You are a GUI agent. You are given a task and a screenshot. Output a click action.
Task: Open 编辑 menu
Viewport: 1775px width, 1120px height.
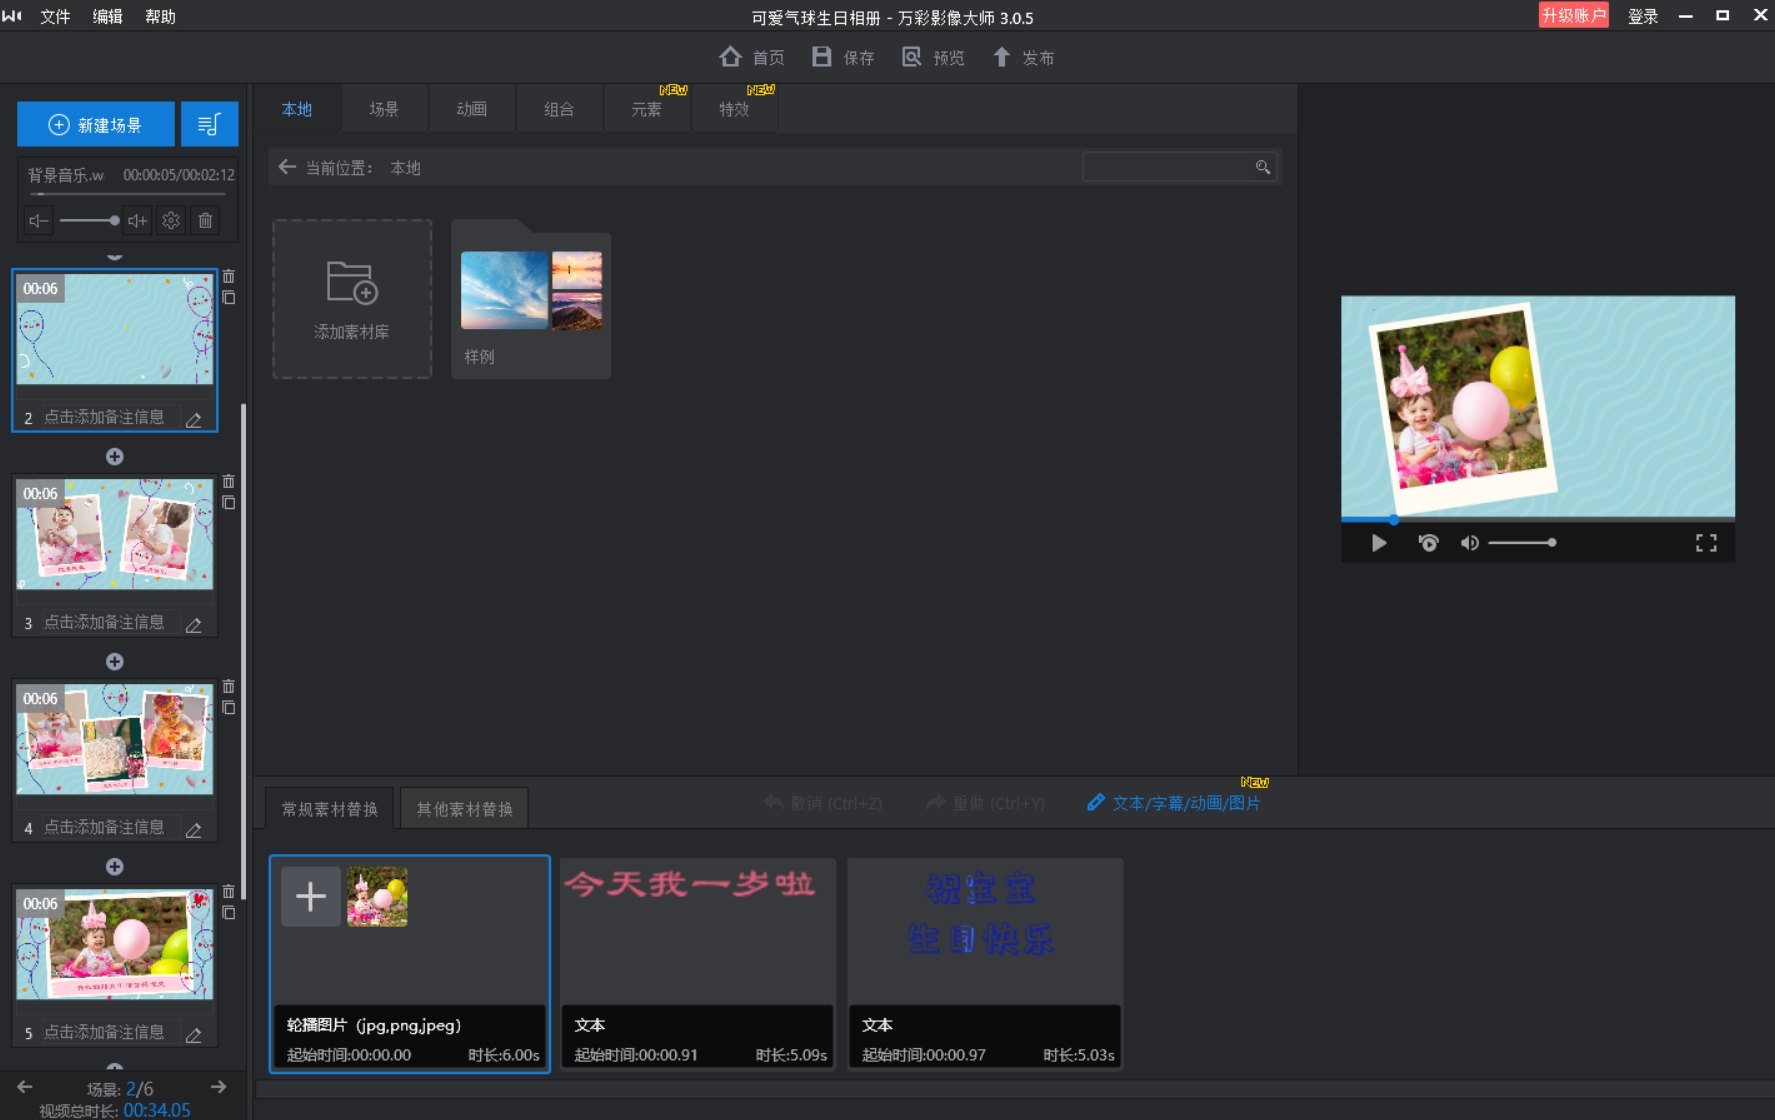[x=107, y=16]
